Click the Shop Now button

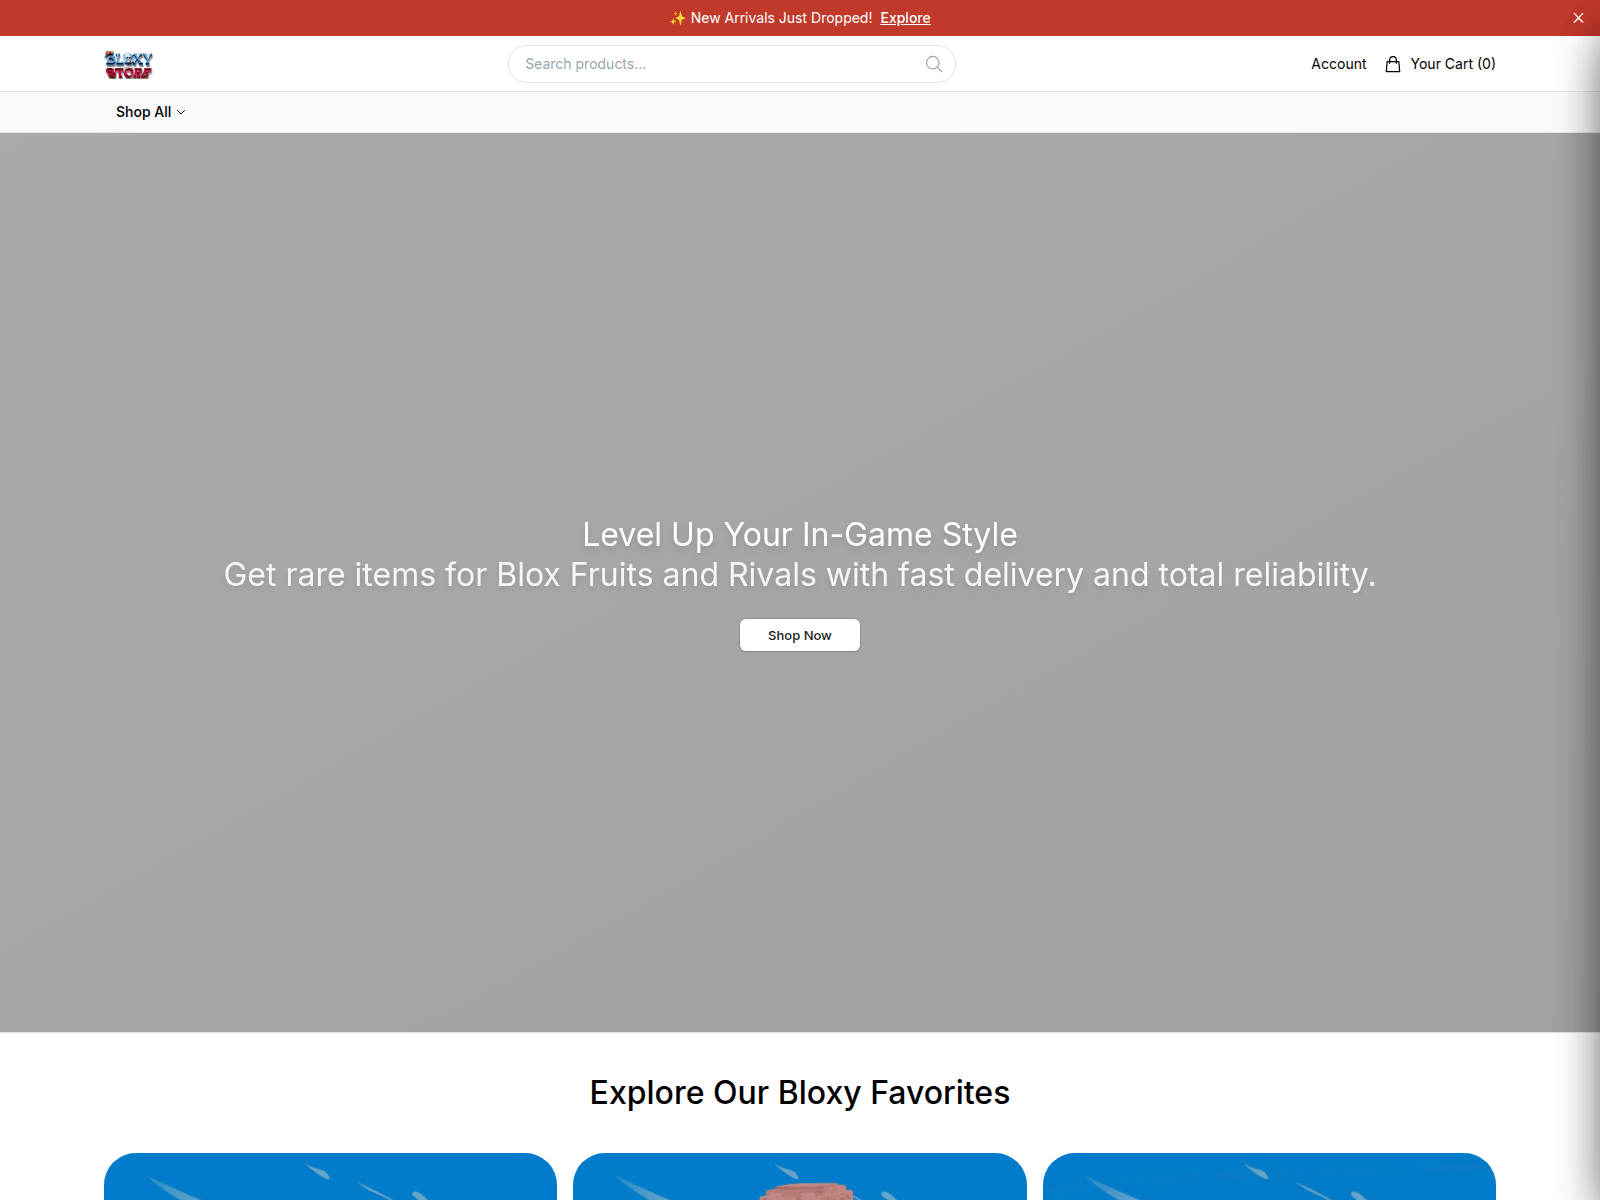click(800, 635)
